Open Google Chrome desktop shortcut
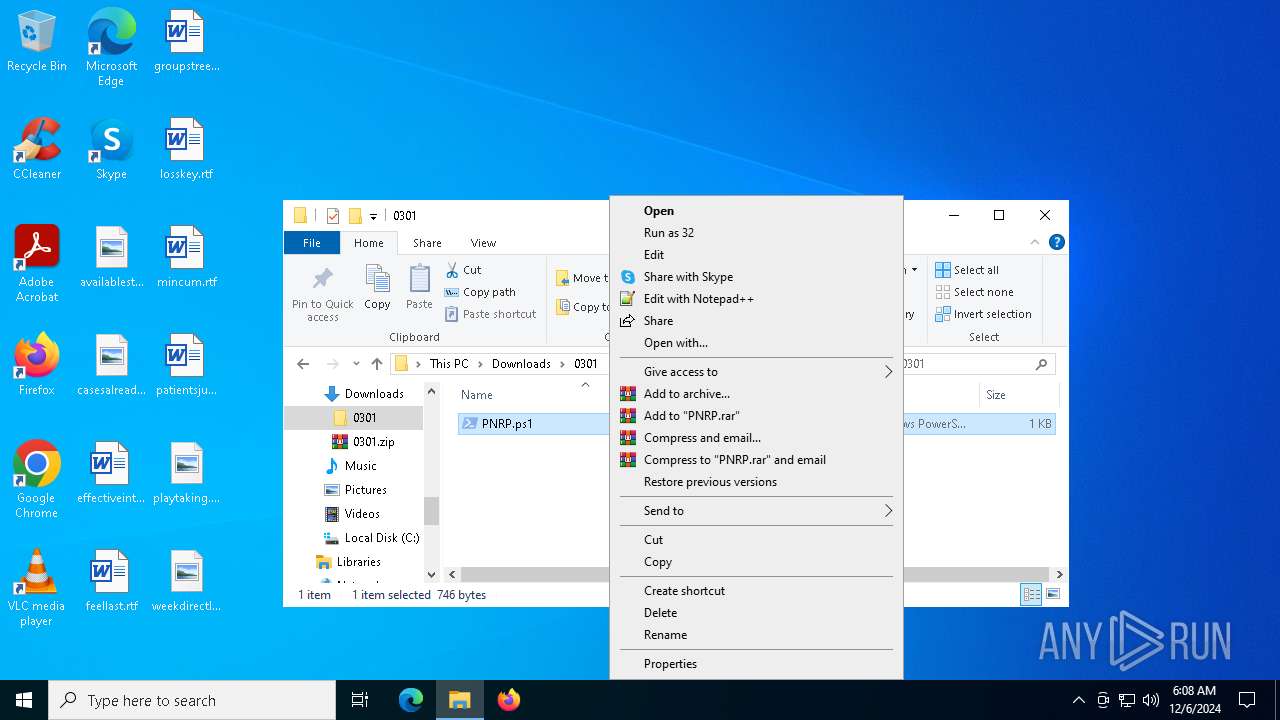The width and height of the screenshot is (1280, 720). [x=37, y=480]
